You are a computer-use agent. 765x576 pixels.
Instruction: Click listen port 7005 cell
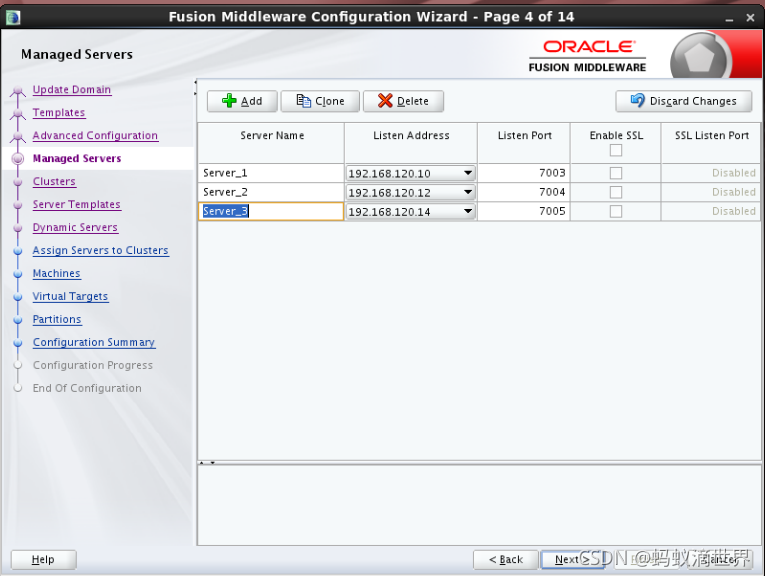tap(523, 211)
